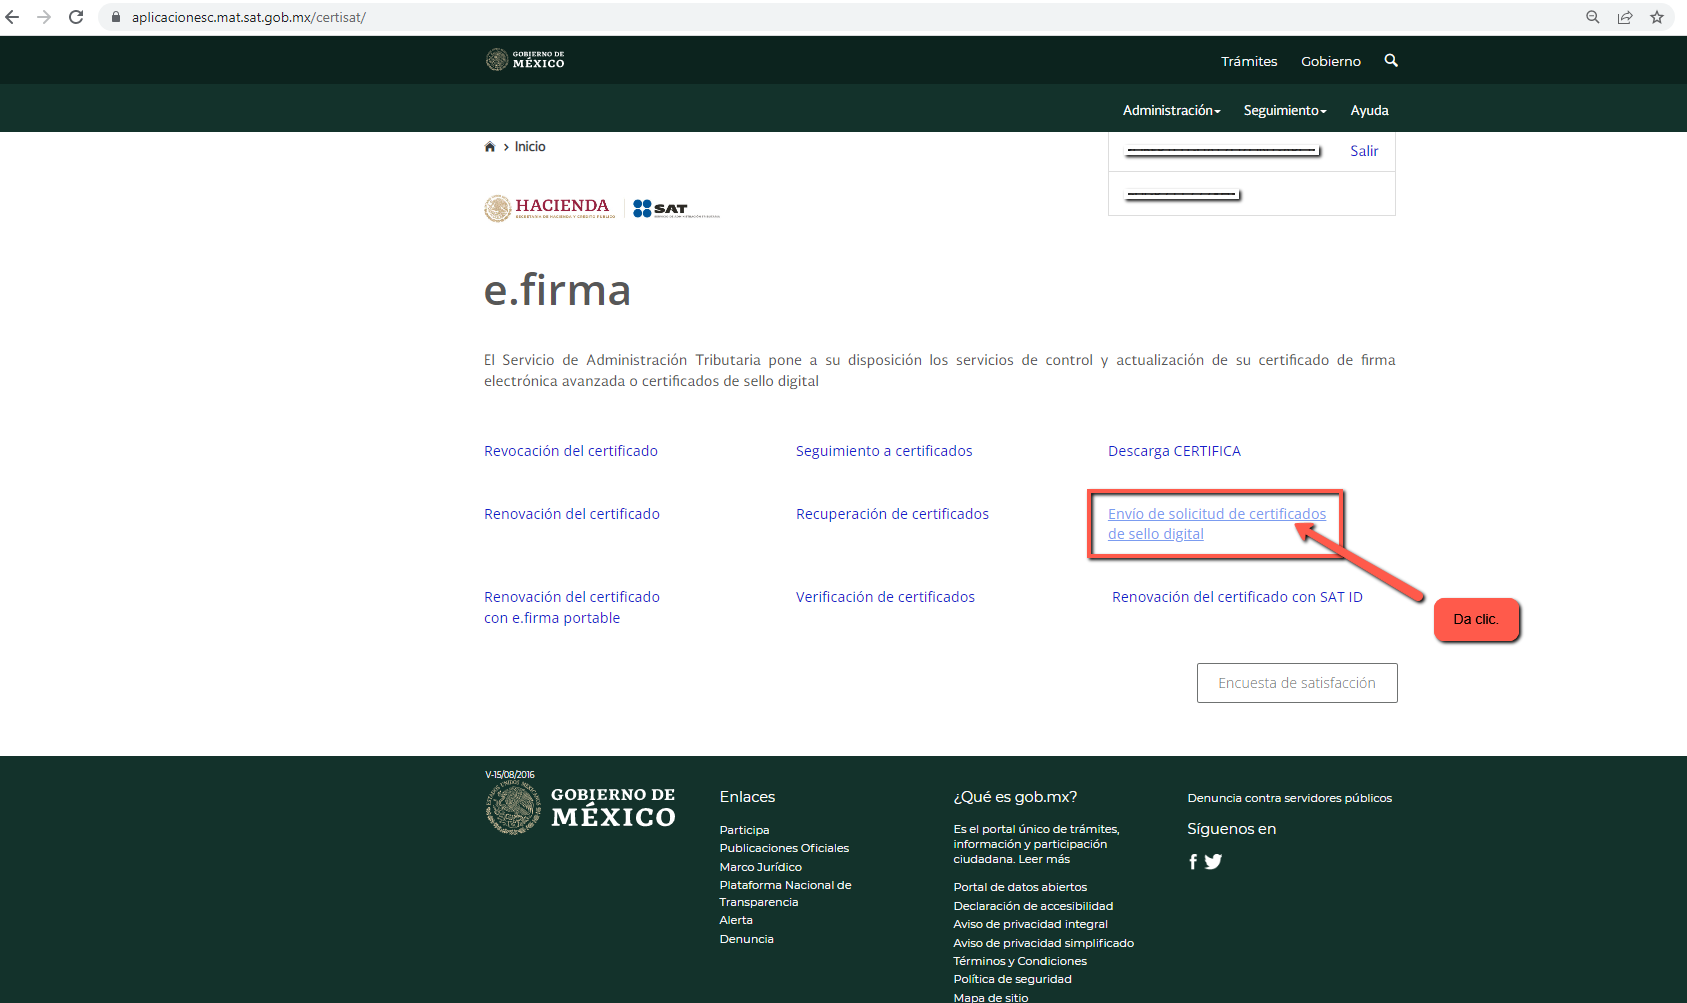1687x1003 pixels.
Task: Open the Ayuda menu item
Action: 1369,111
